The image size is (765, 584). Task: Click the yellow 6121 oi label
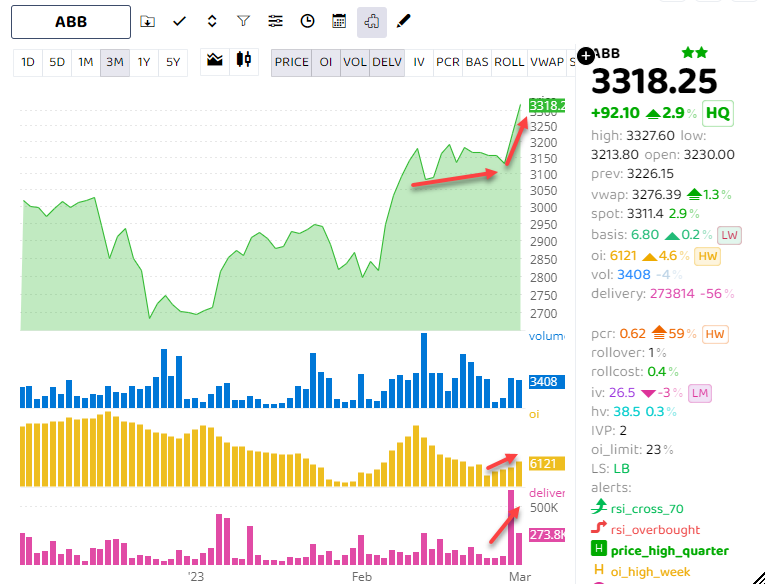[547, 463]
